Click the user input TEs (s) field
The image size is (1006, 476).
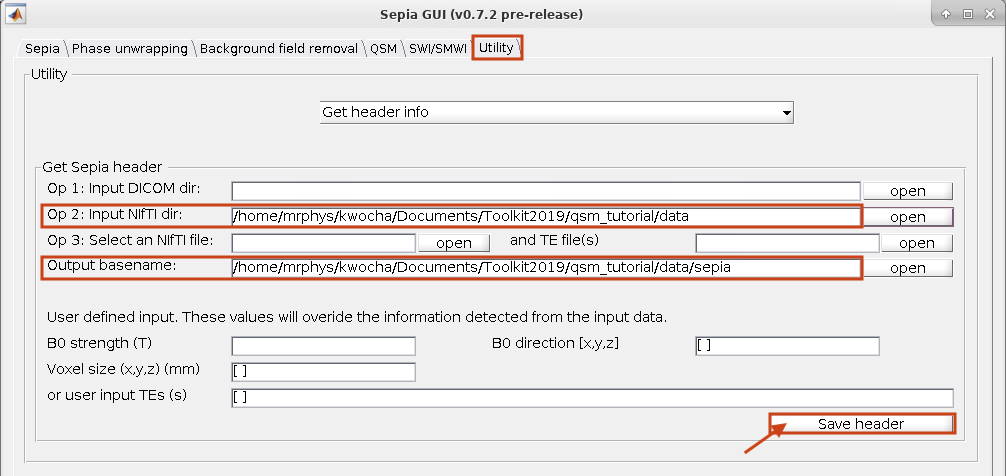[592, 398]
